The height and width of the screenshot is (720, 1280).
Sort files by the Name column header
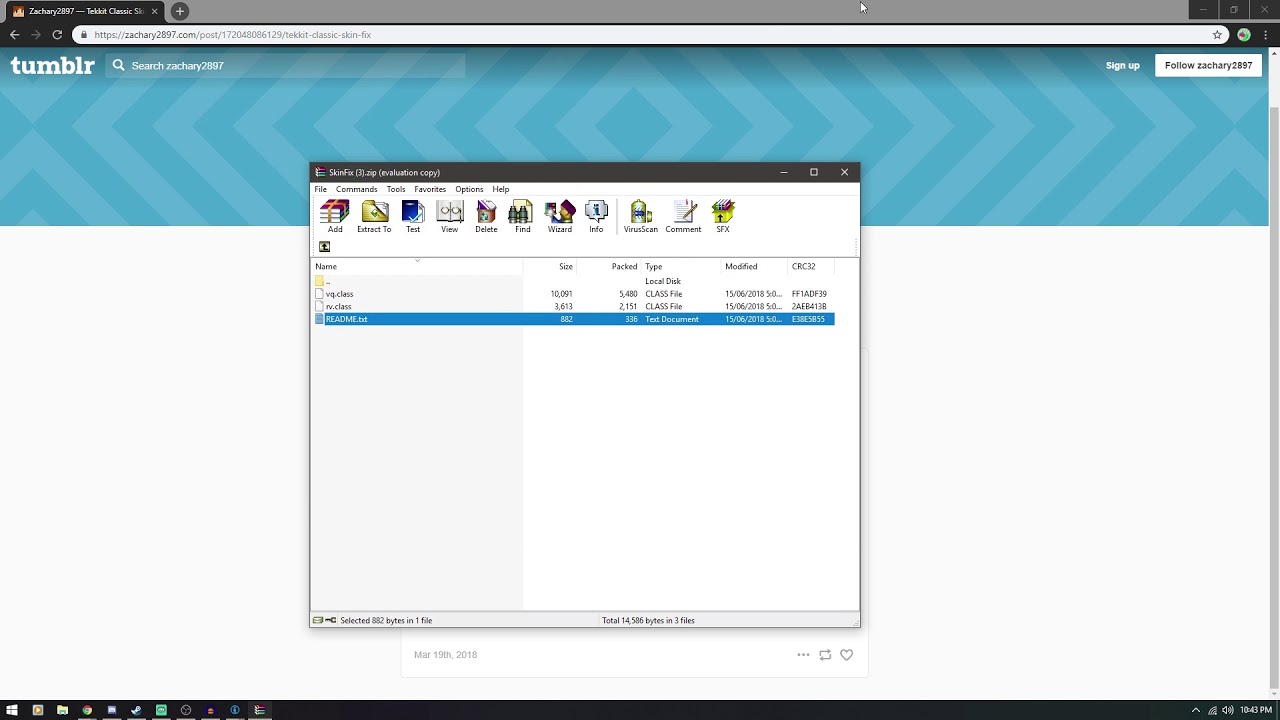pyautogui.click(x=417, y=266)
